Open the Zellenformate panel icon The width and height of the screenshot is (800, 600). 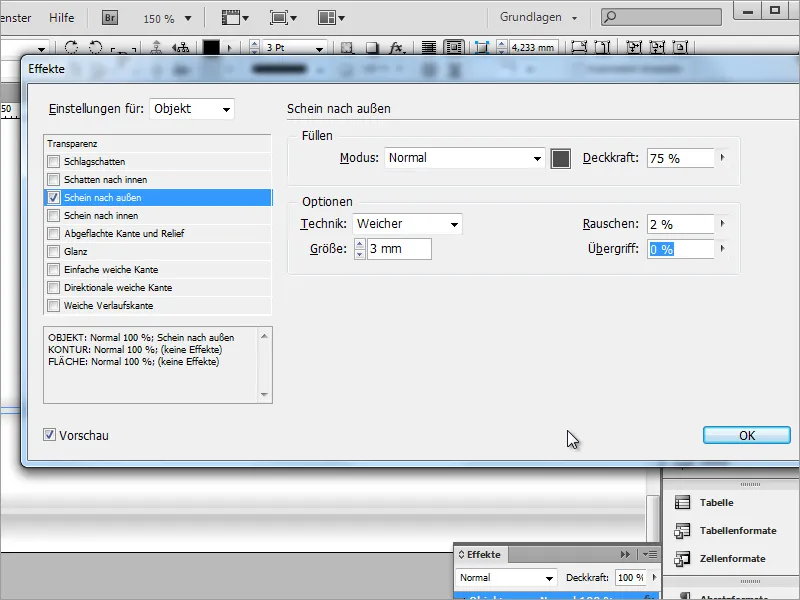tap(682, 559)
